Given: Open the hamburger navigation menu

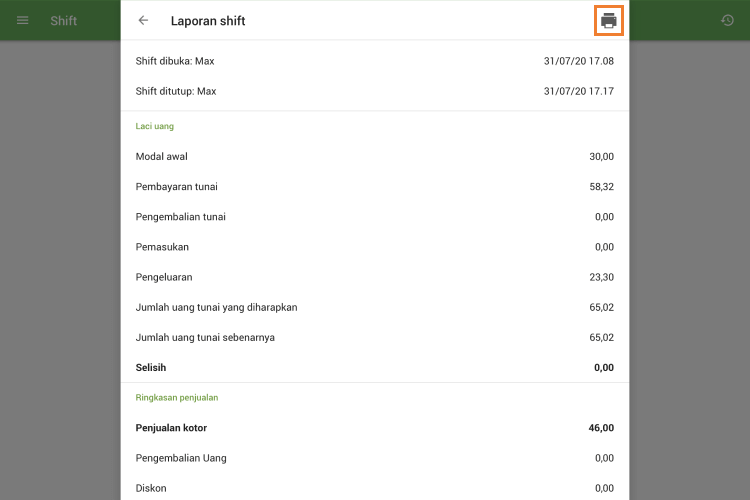Looking at the screenshot, I should point(23,20).
